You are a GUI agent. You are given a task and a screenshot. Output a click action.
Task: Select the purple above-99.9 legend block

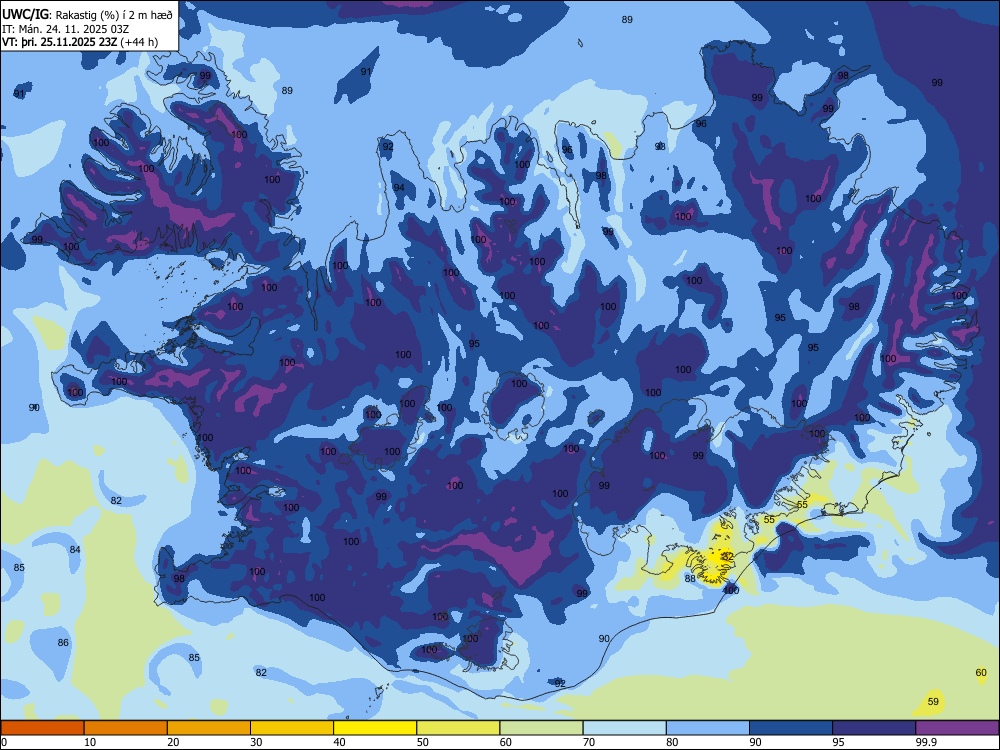pyautogui.click(x=957, y=728)
